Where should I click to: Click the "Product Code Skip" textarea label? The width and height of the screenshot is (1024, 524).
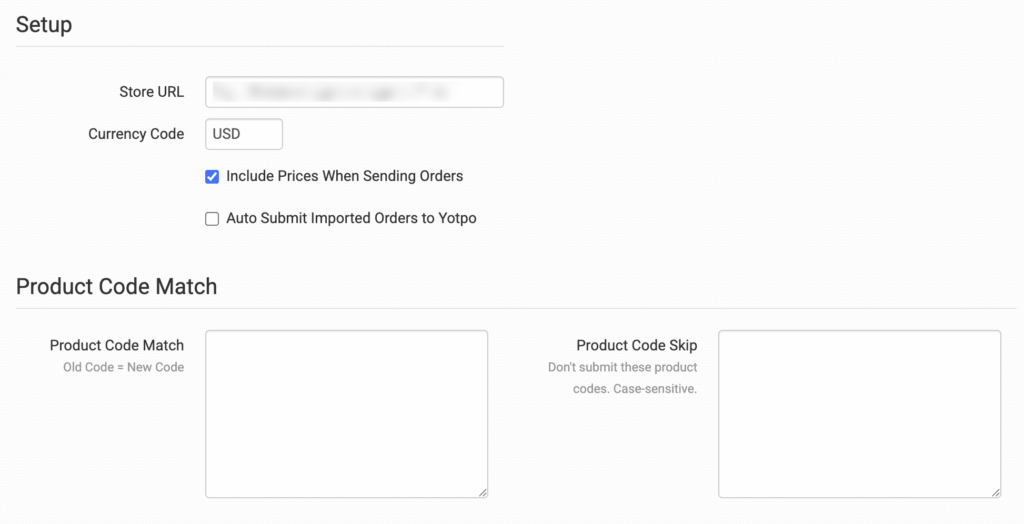[637, 346]
